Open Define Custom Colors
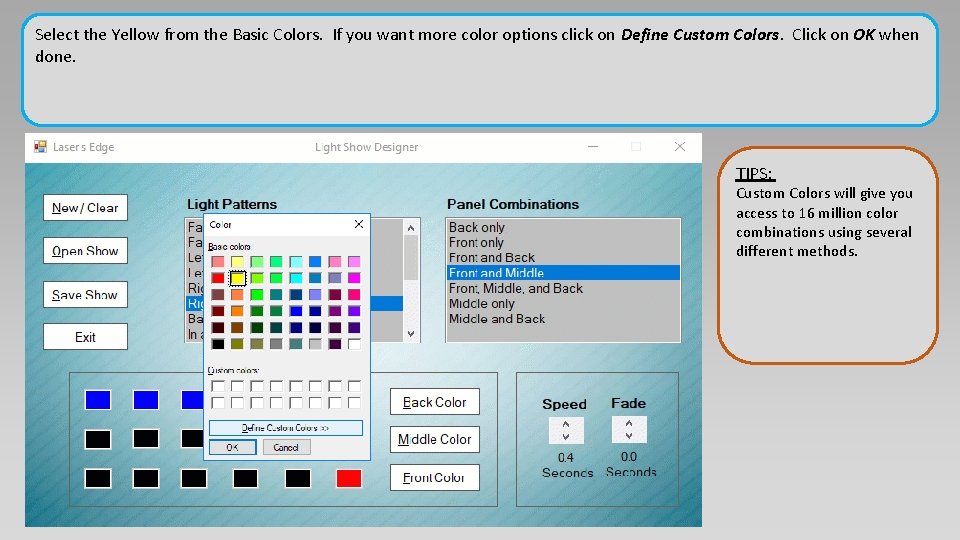Screen dimensions: 960x540 (286, 428)
